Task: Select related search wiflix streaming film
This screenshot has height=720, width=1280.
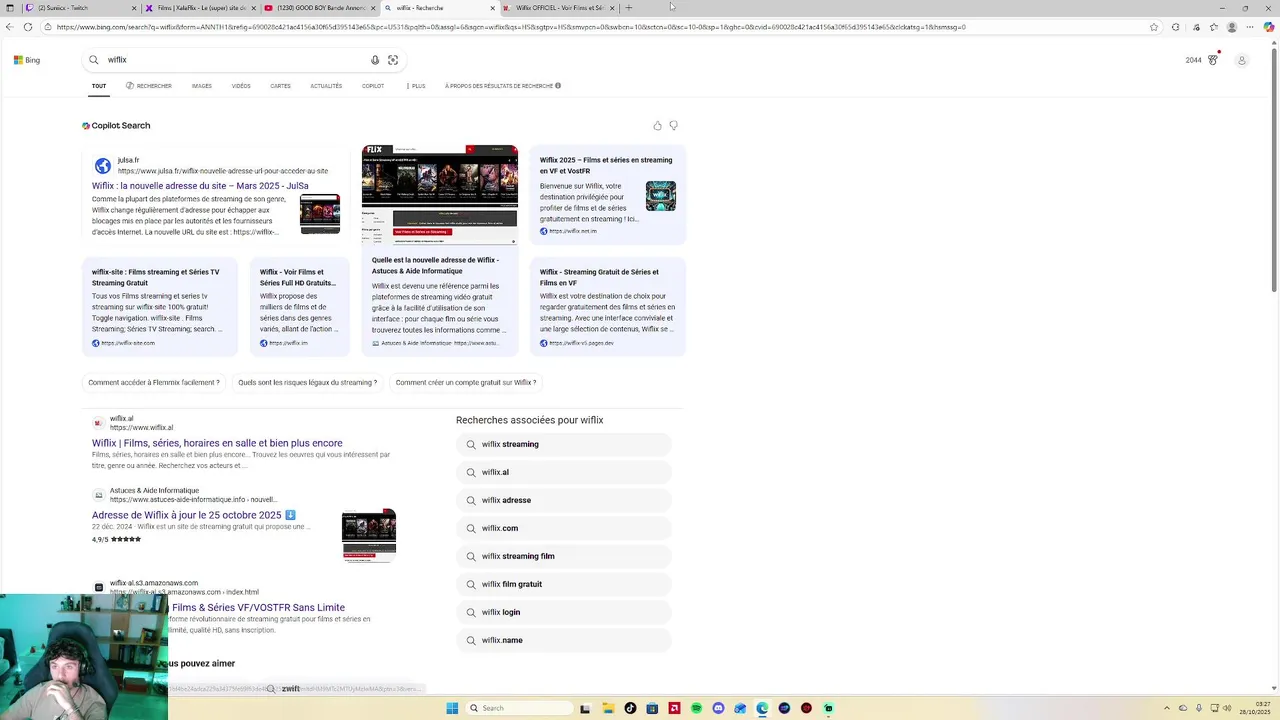Action: [564, 556]
